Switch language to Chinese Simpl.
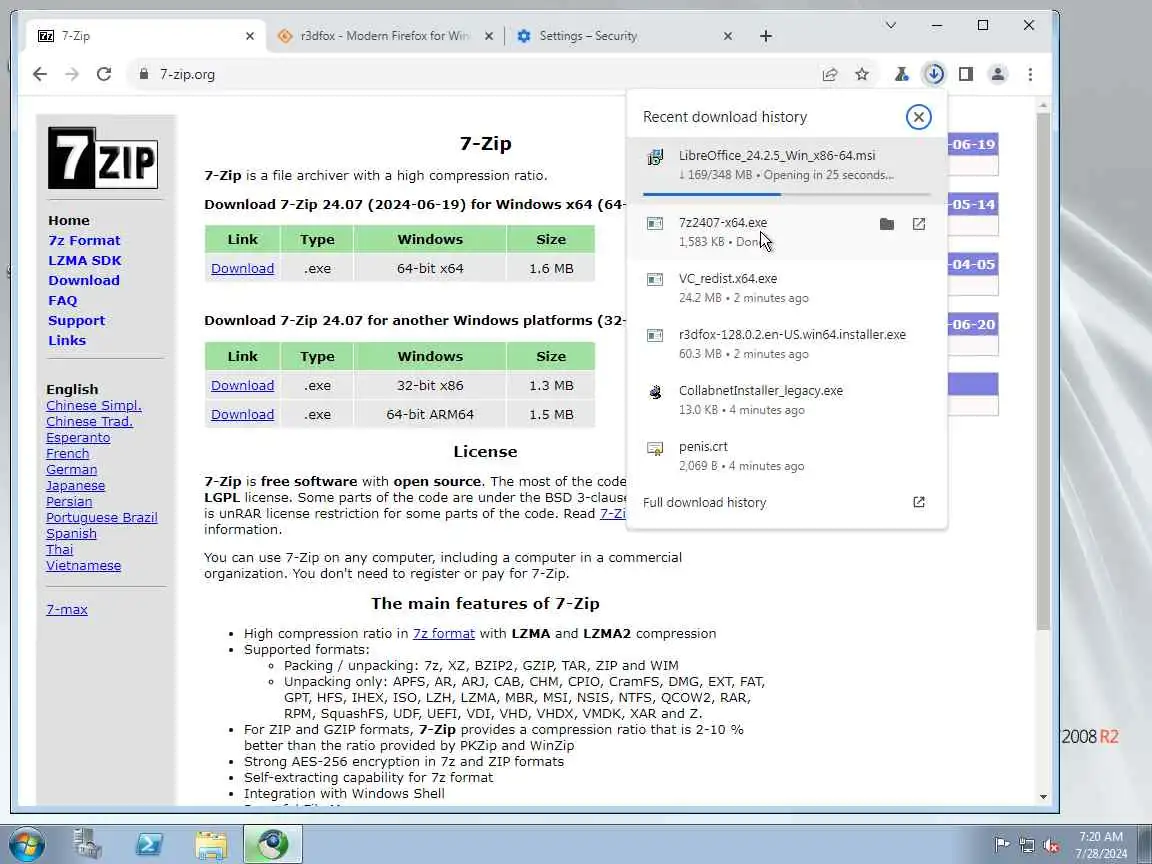 tap(94, 406)
